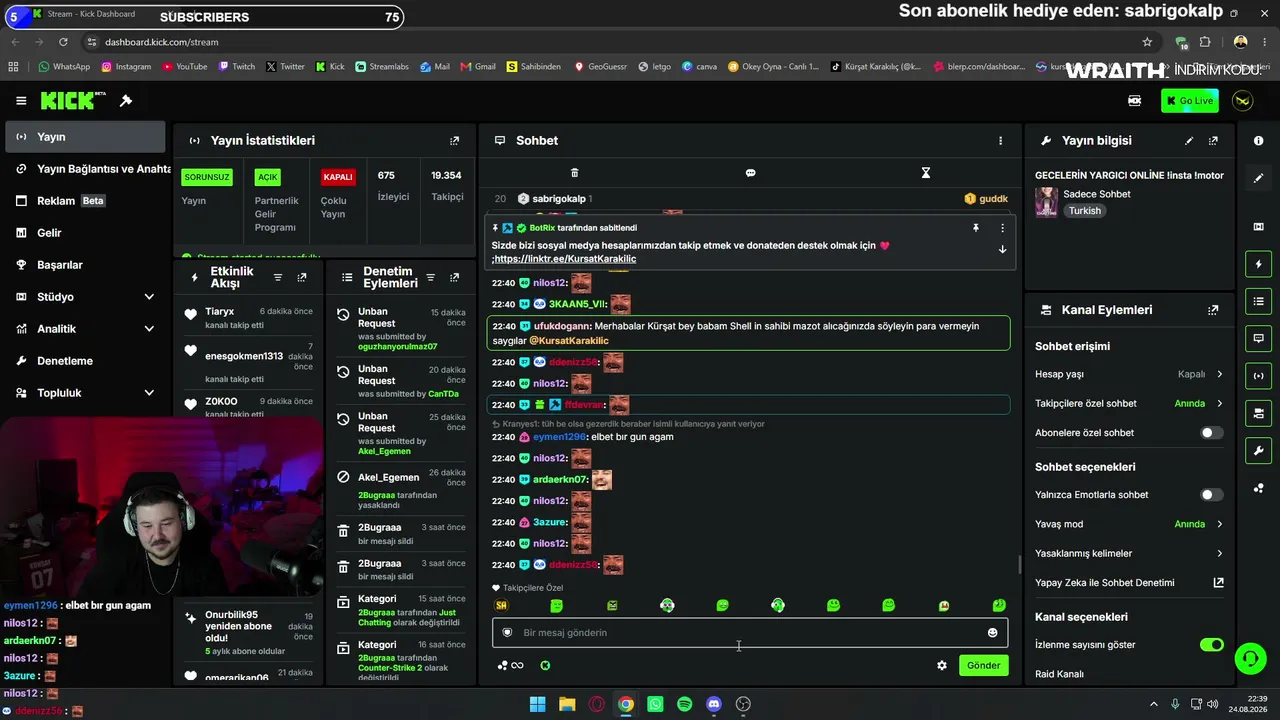Click the Raid Kanalı option

click(1059, 674)
